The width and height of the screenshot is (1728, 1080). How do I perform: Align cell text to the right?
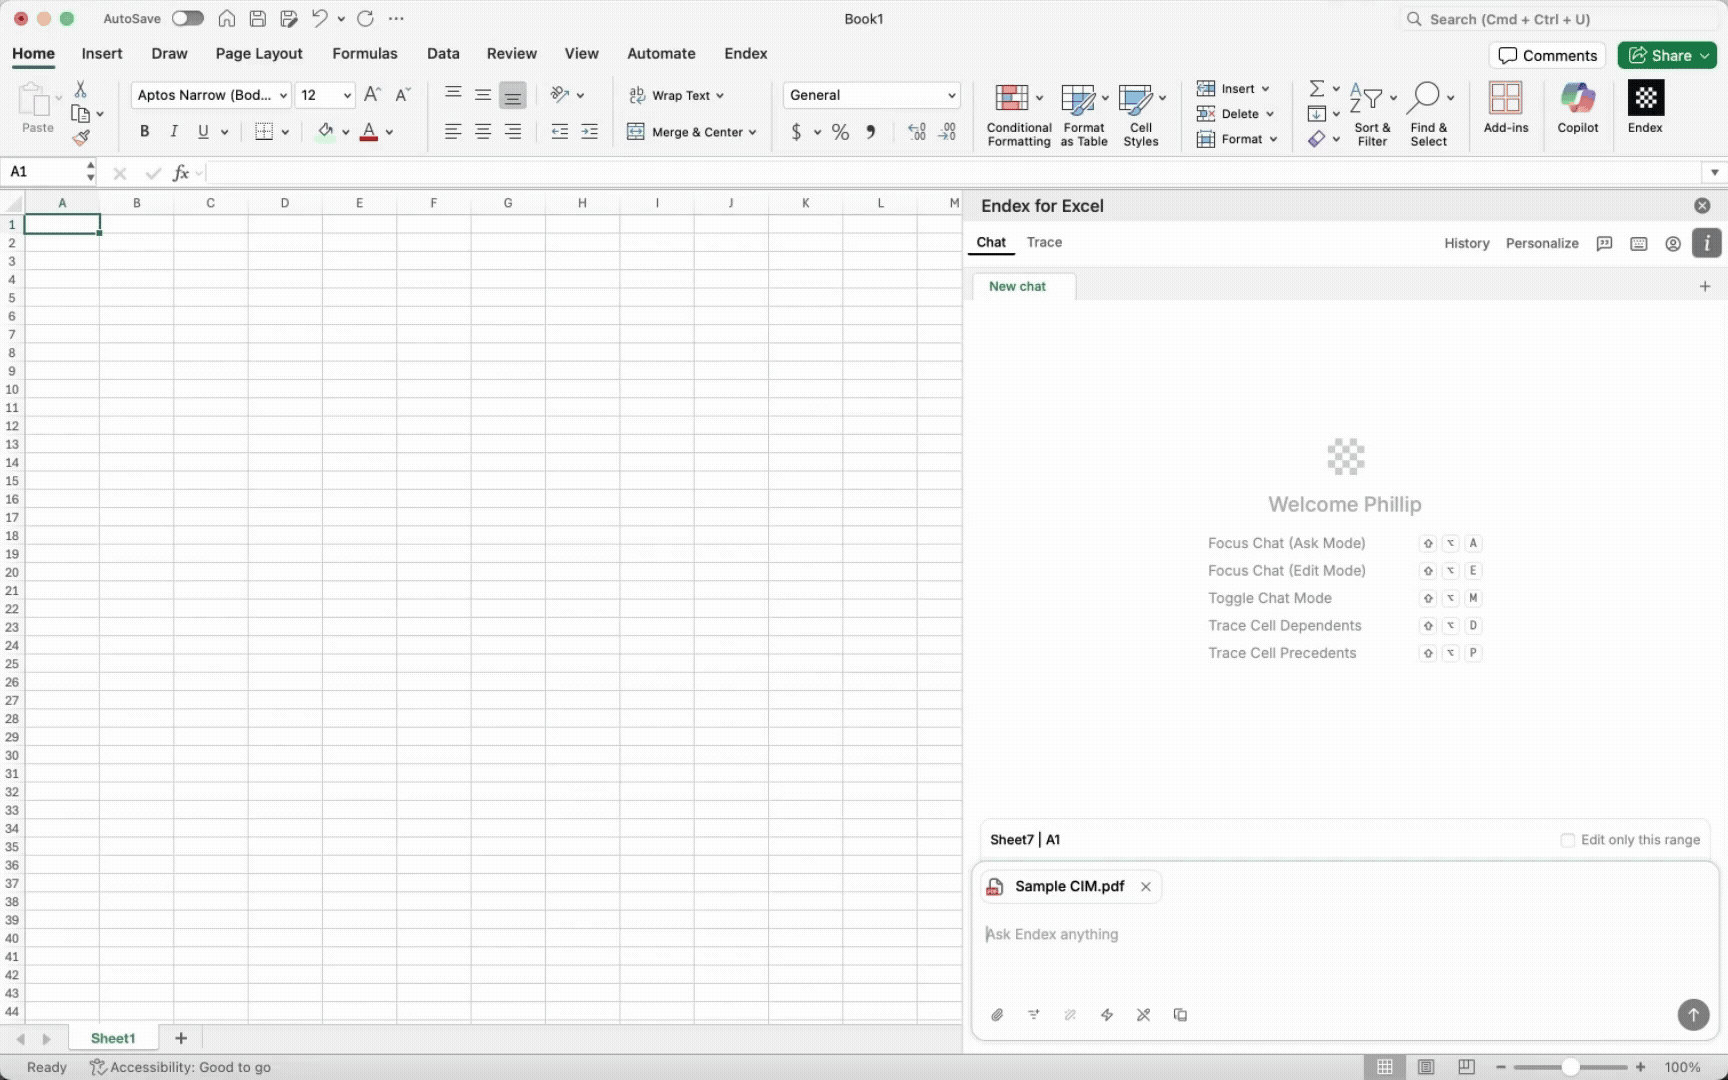(513, 132)
